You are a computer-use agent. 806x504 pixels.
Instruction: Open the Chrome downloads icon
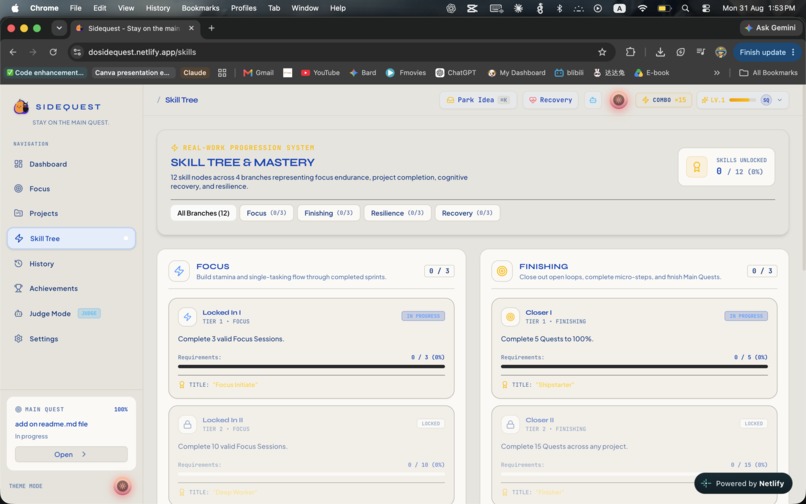(660, 52)
